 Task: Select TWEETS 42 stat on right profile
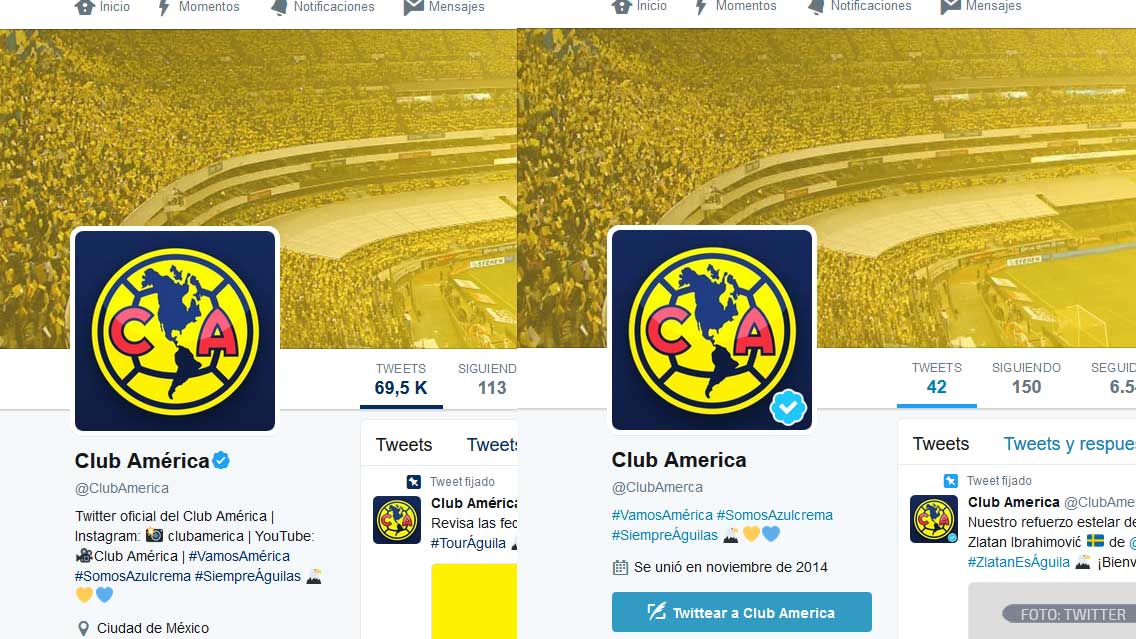point(936,377)
